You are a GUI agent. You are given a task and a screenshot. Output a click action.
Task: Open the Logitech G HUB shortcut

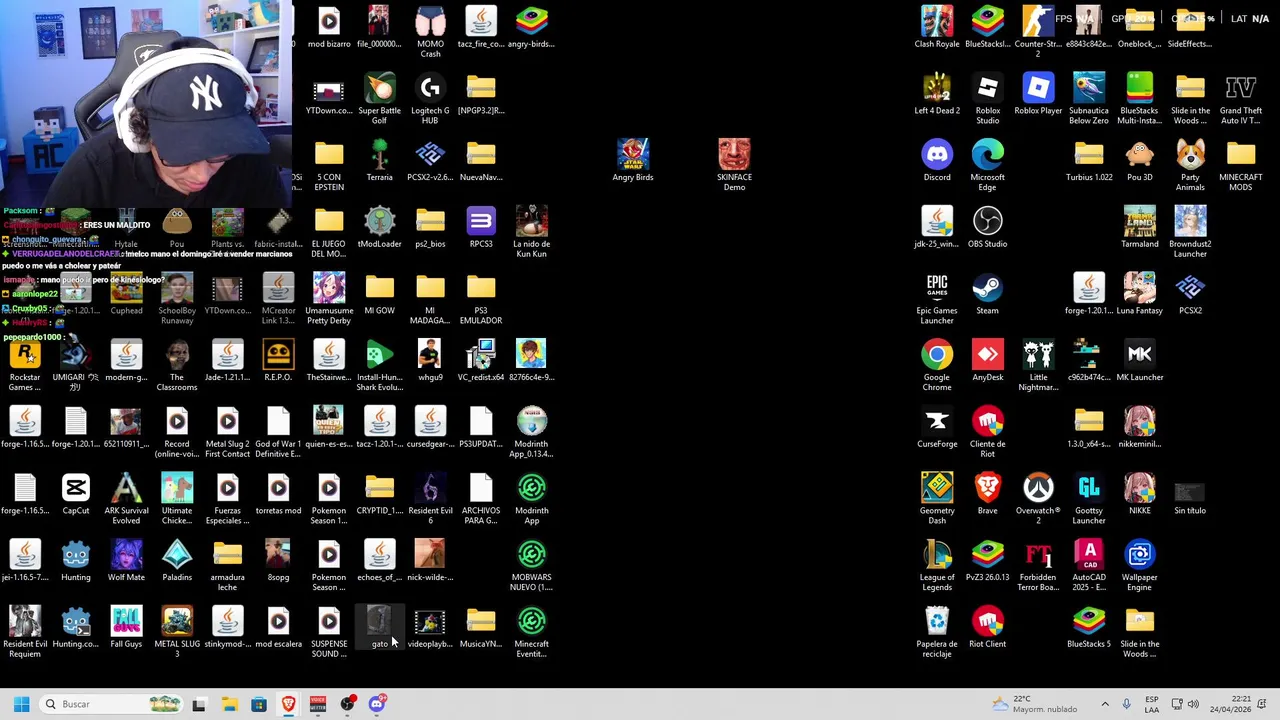pyautogui.click(x=430, y=98)
